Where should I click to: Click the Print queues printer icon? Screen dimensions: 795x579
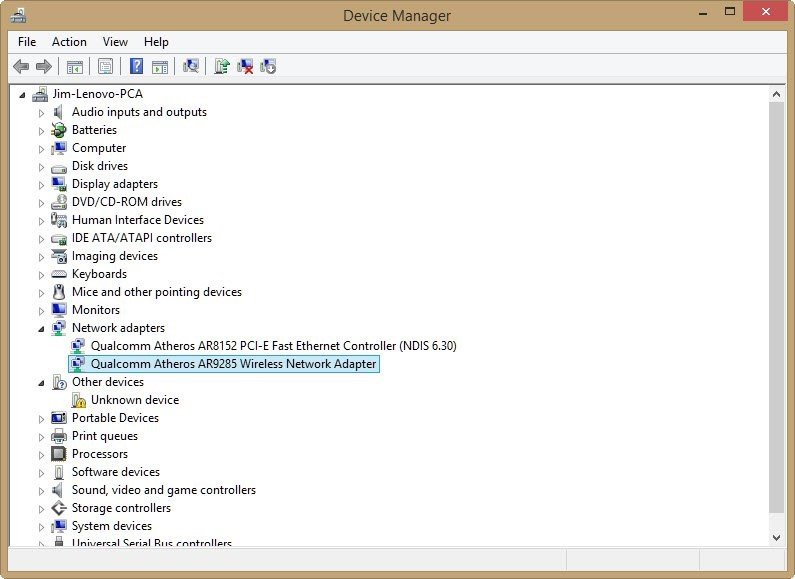point(59,436)
